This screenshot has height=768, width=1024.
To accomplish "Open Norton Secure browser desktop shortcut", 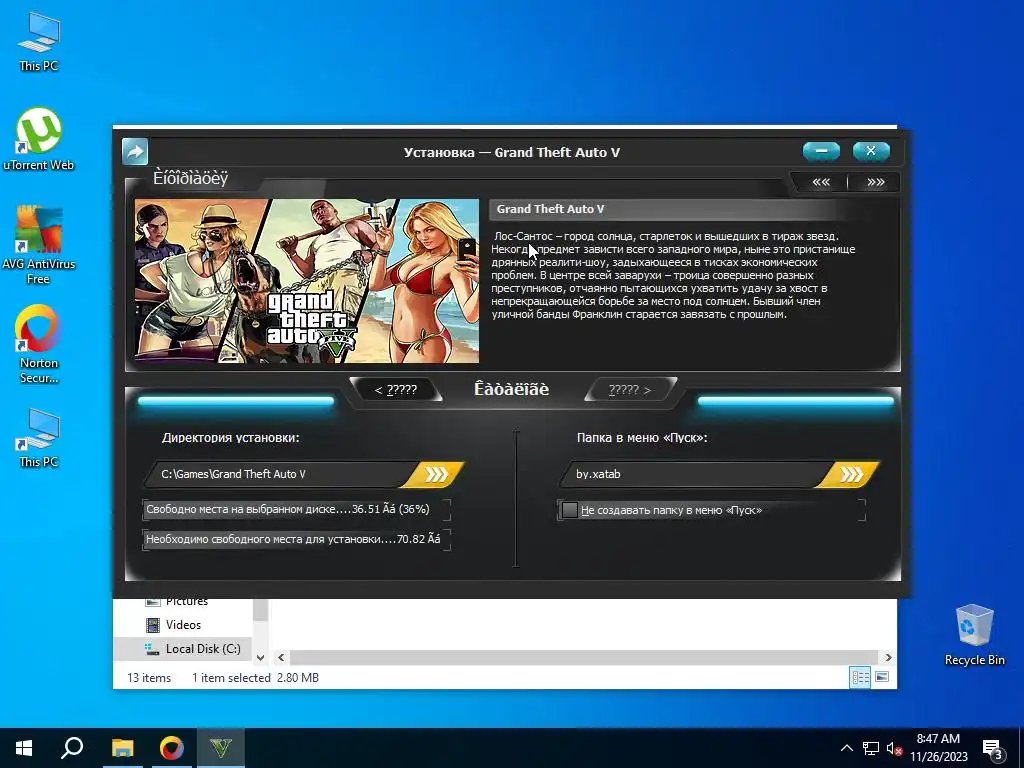I will (x=39, y=344).
